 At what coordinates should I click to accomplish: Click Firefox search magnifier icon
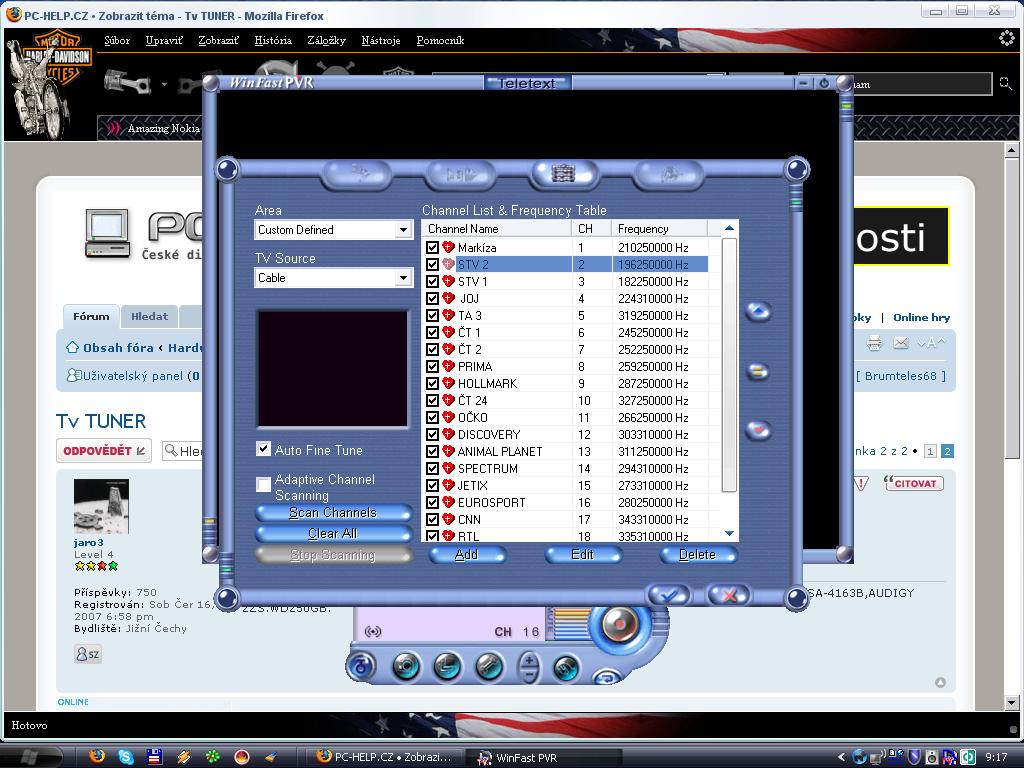pos(1006,83)
